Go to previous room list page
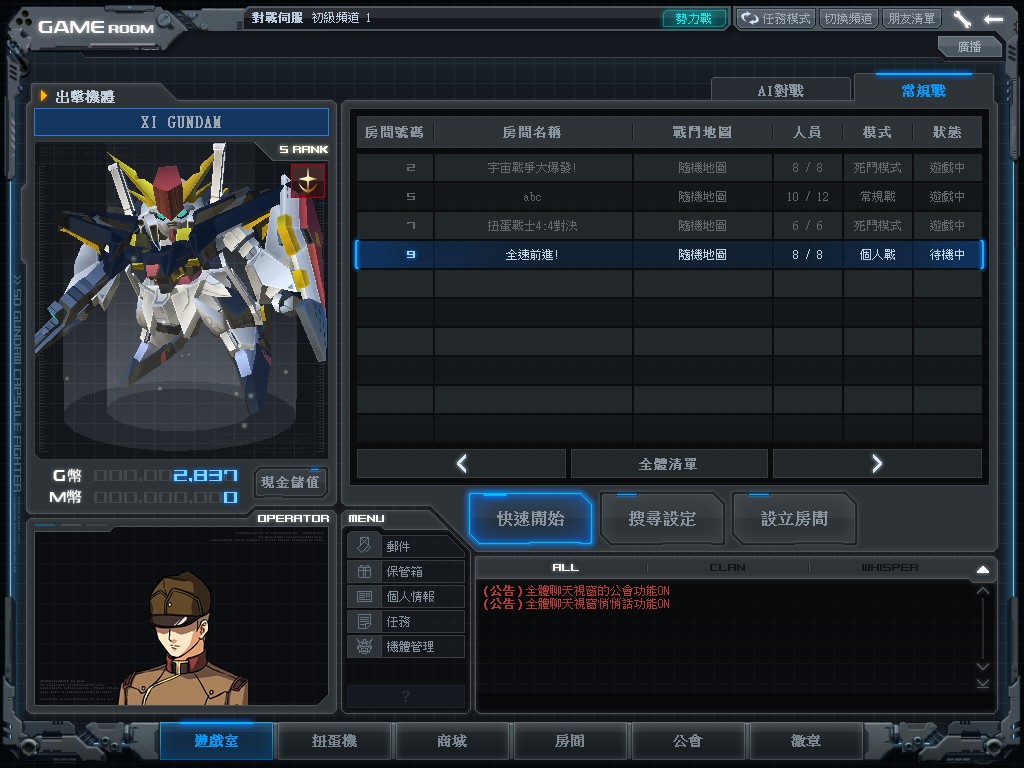Screen dimensions: 1024x768 coord(461,464)
